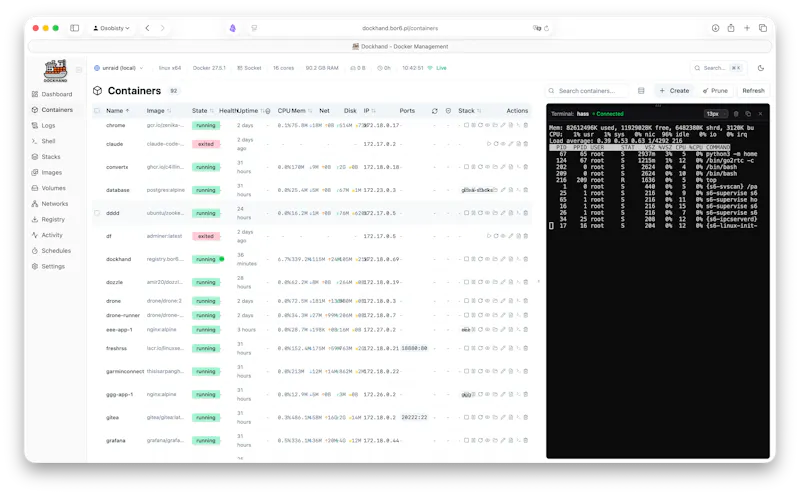Stop the drone container
This screenshot has height=495, width=800.
click(x=466, y=301)
